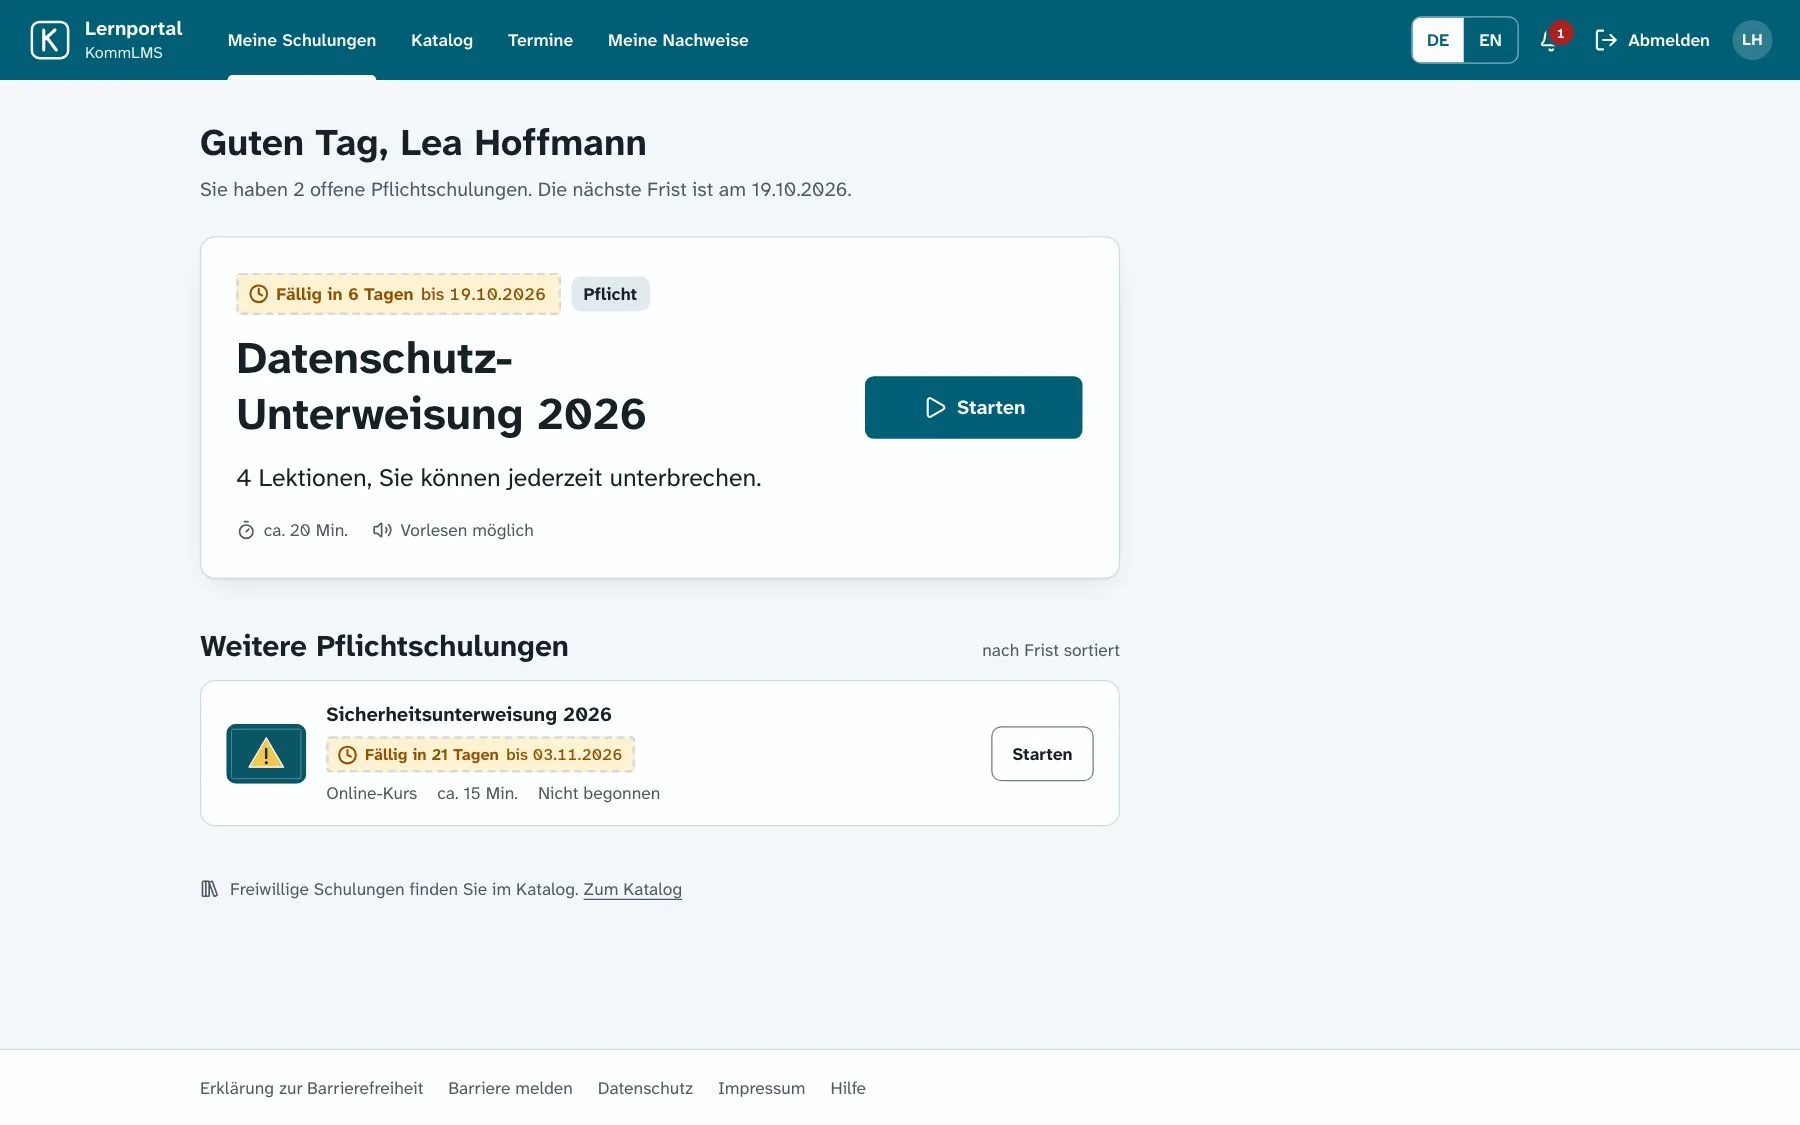The width and height of the screenshot is (1800, 1125).
Task: Click Barriere melden footer link
Action: click(x=510, y=1088)
